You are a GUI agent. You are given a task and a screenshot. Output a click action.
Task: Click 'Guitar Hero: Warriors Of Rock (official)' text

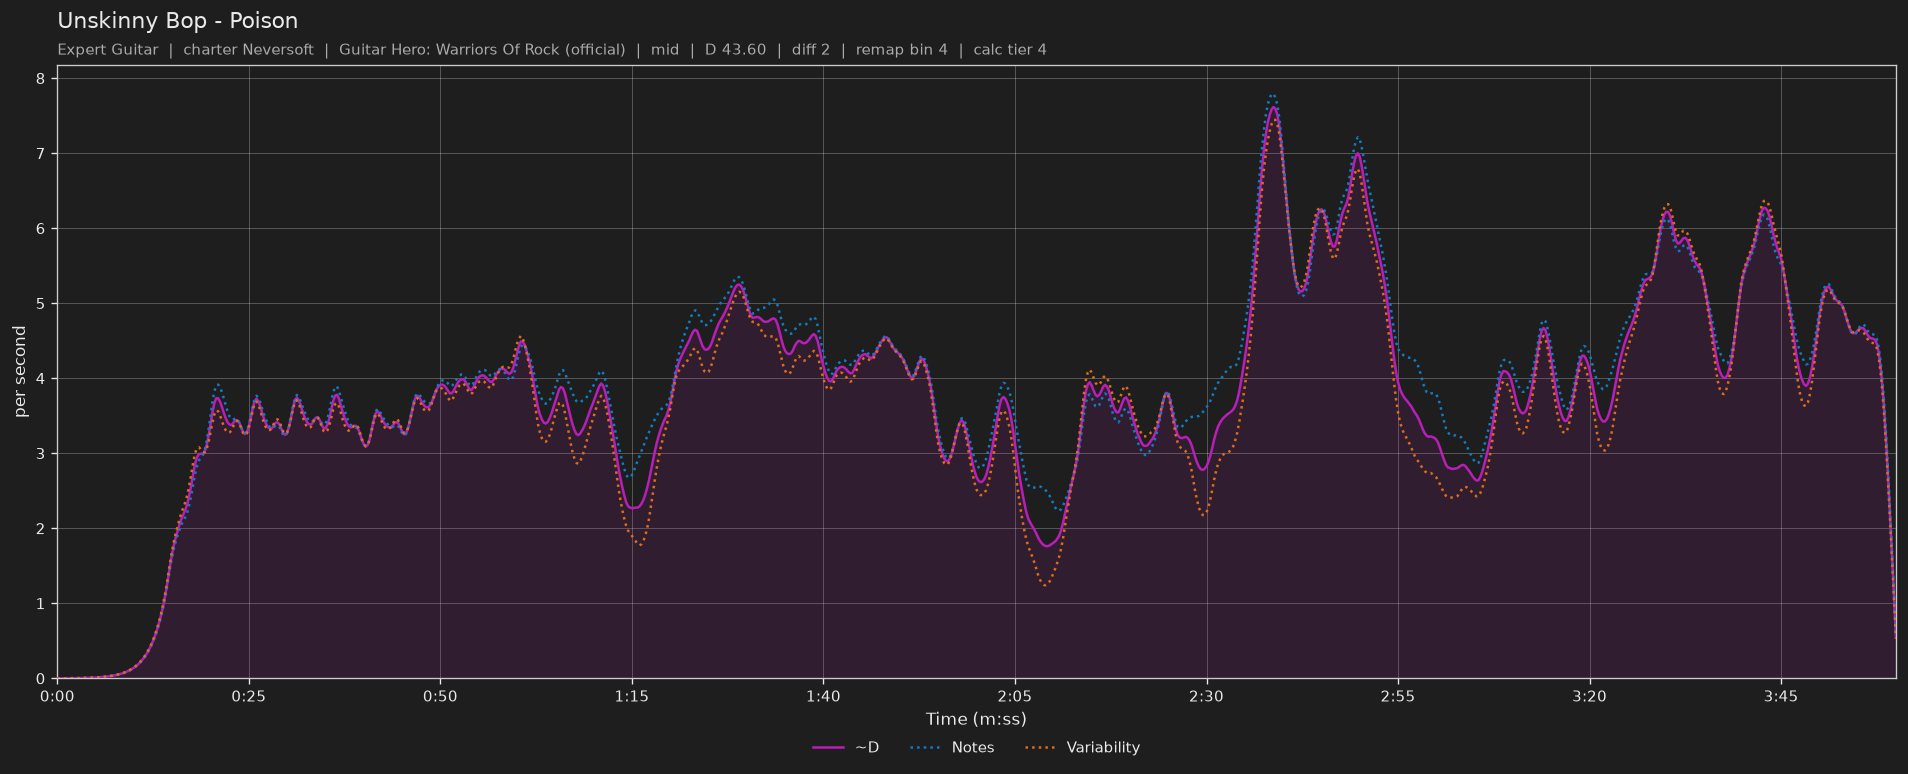click(x=482, y=50)
